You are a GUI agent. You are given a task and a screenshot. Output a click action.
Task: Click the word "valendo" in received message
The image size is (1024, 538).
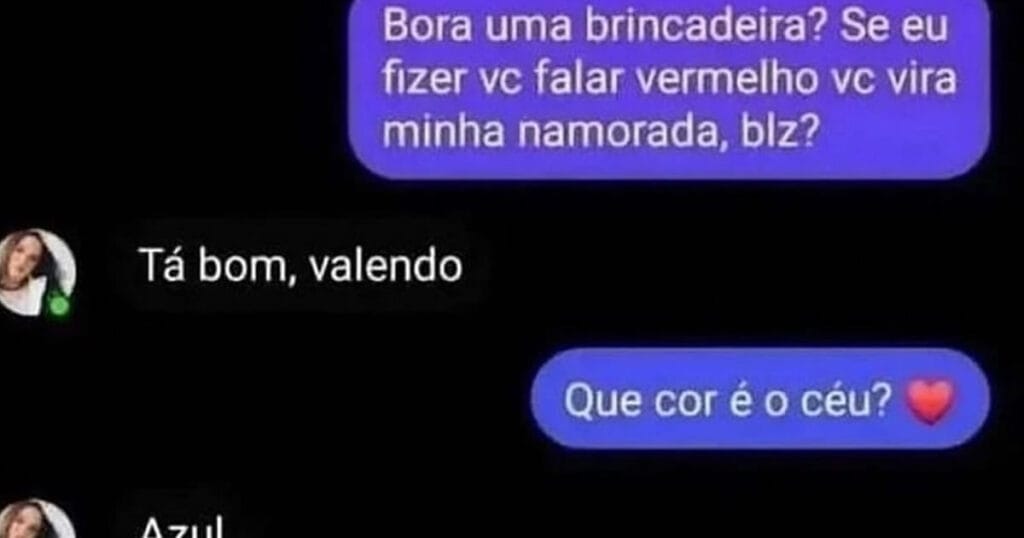[x=386, y=266]
